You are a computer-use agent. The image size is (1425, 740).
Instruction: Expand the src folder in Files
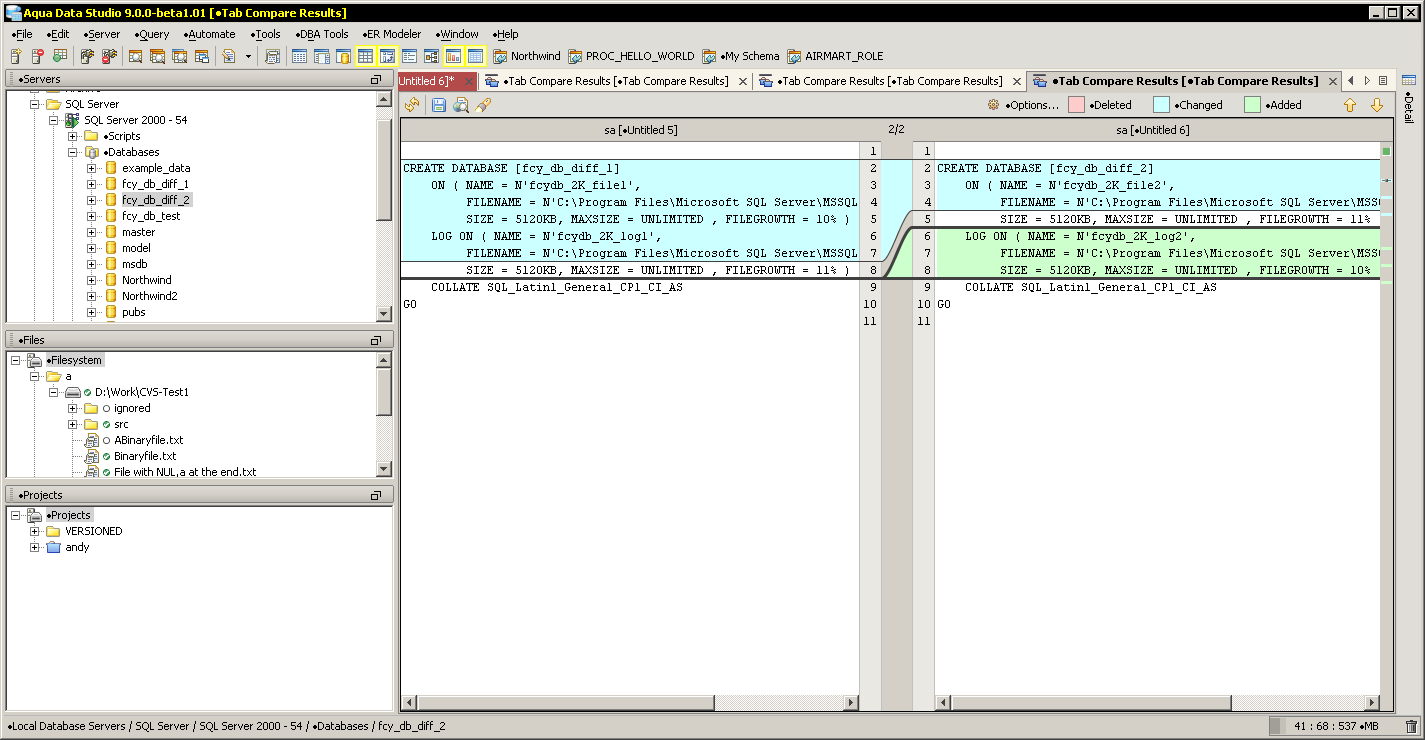(72, 424)
